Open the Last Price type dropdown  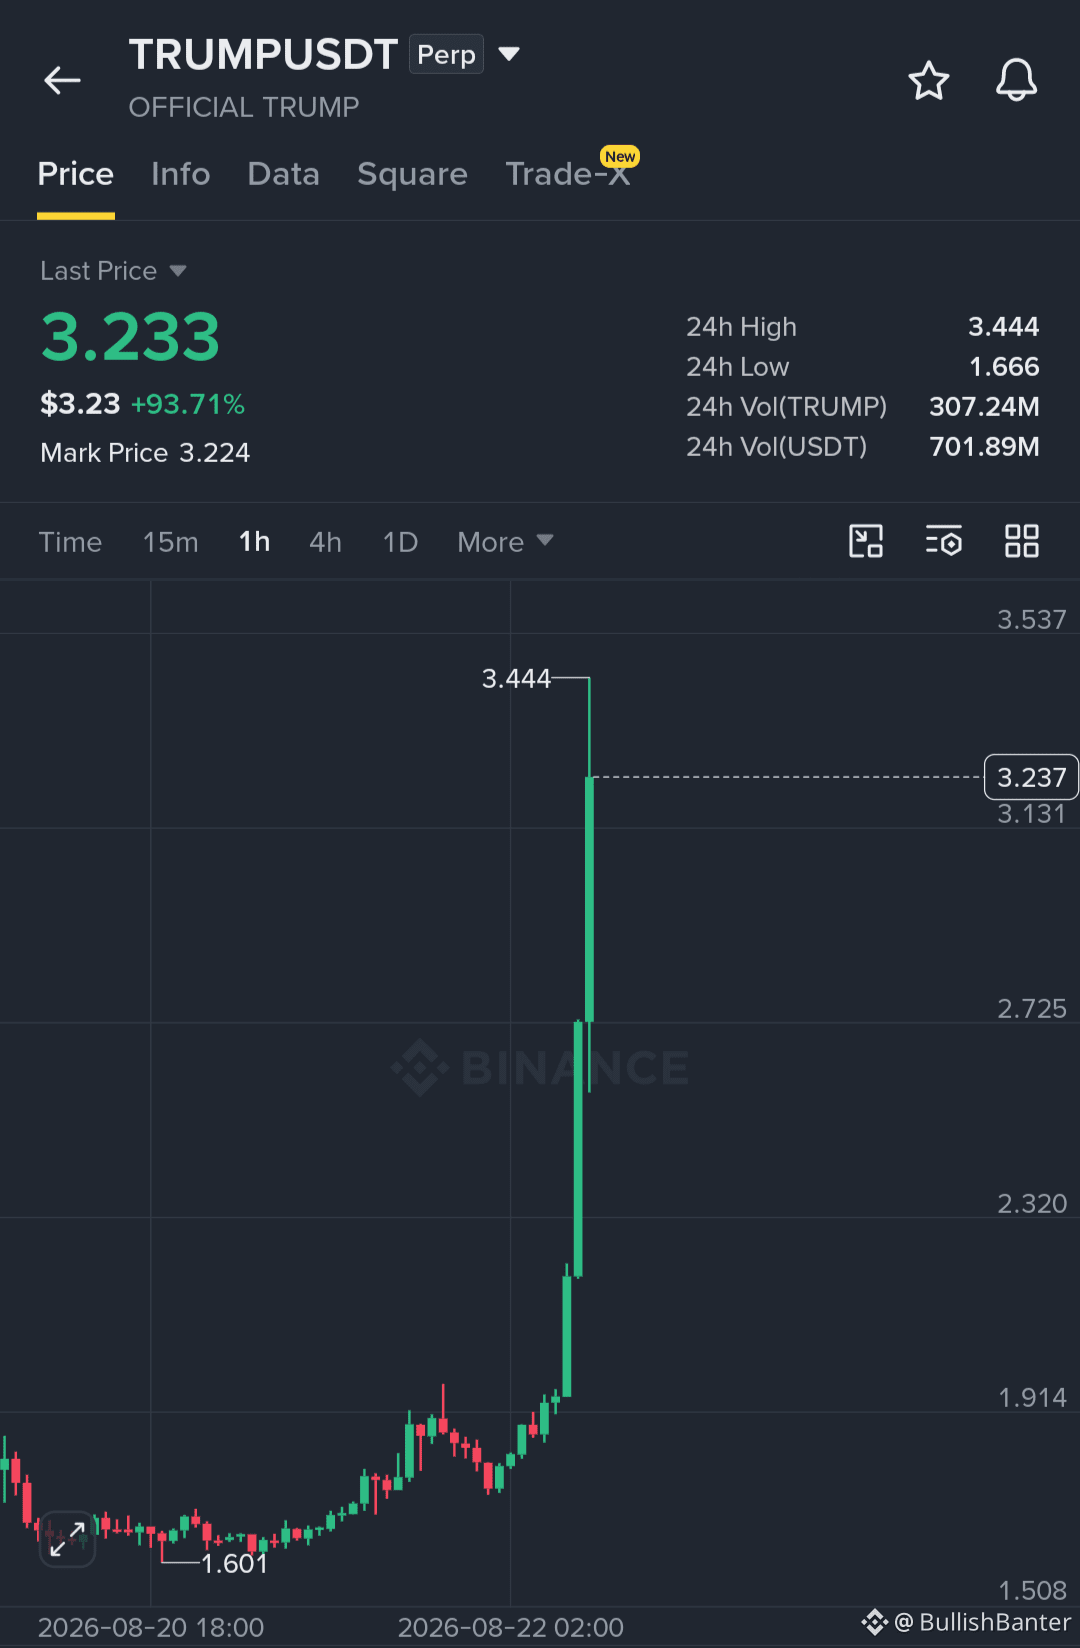pos(113,271)
